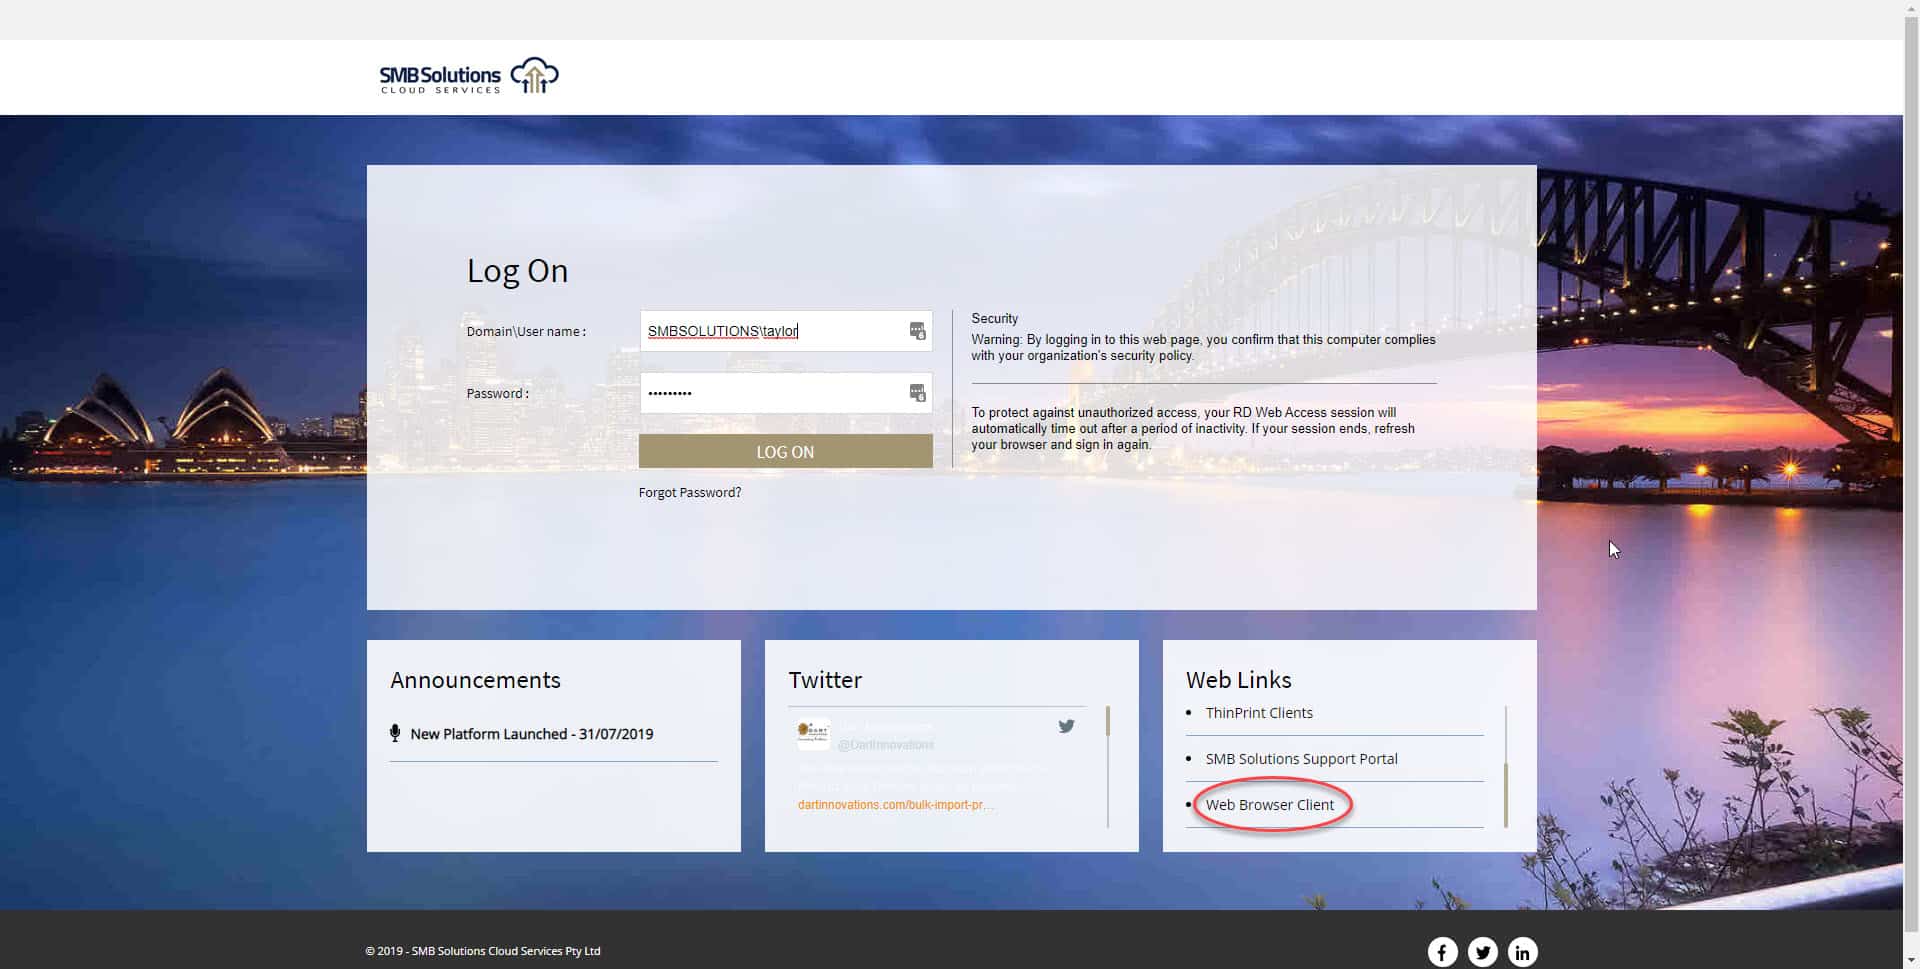Click the Forgot Password? link
This screenshot has height=969, width=1920.
click(x=690, y=493)
